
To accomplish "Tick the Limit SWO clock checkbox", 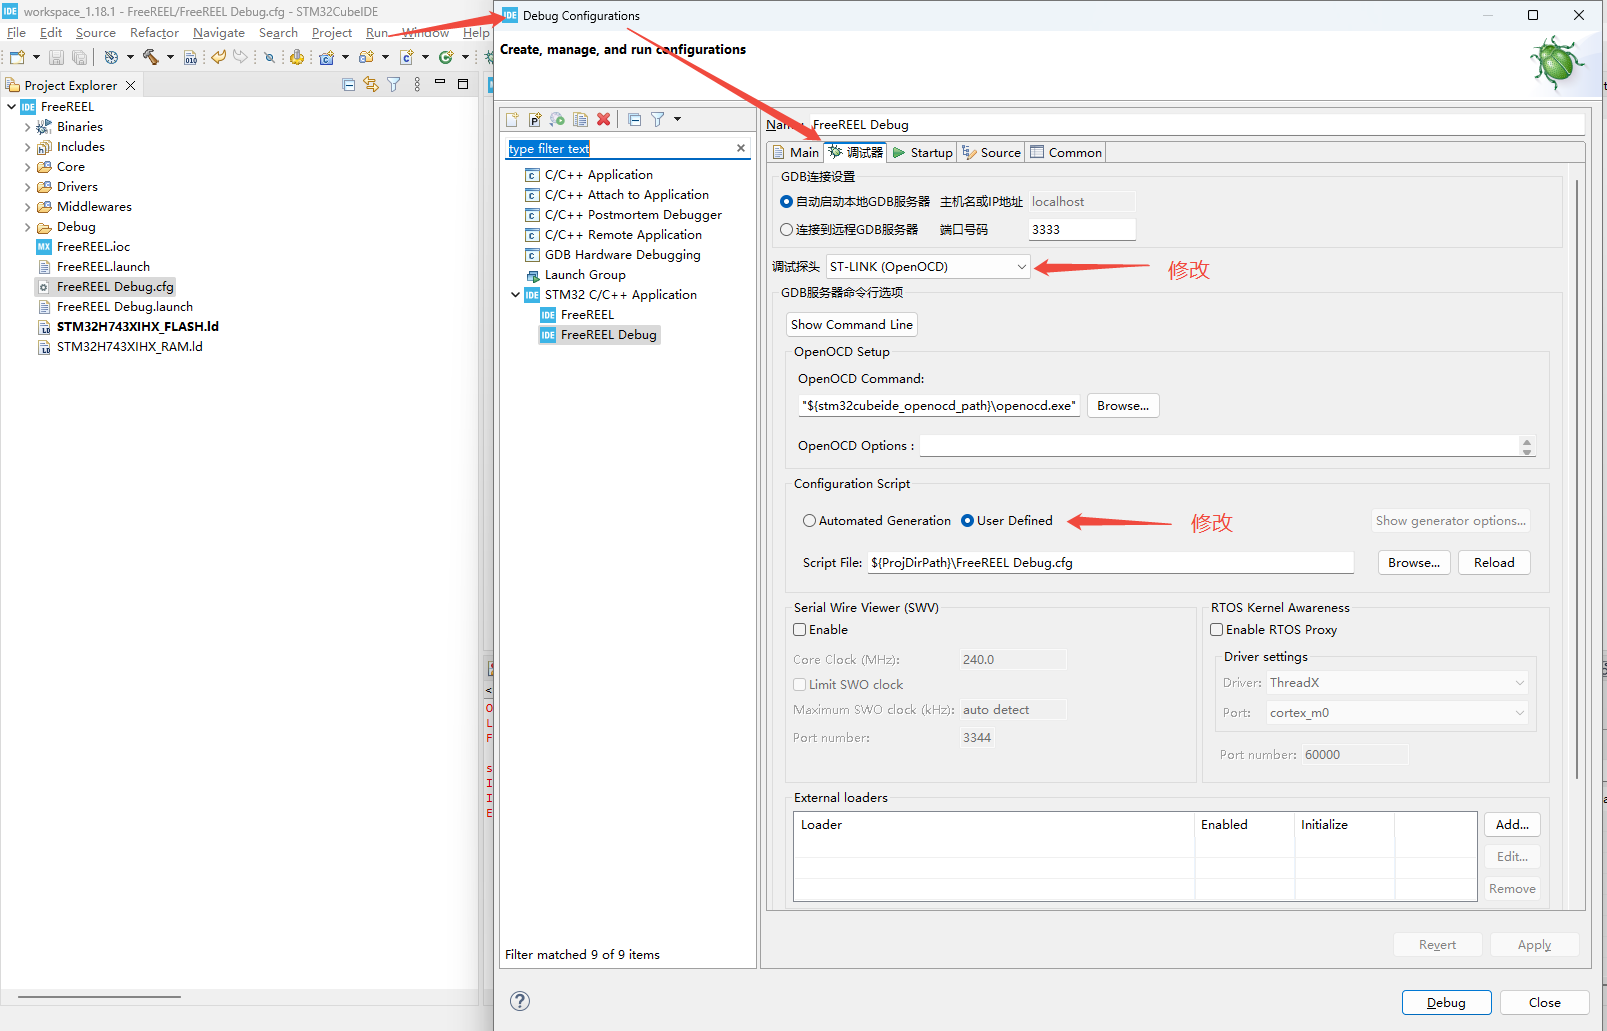I will tap(800, 685).
